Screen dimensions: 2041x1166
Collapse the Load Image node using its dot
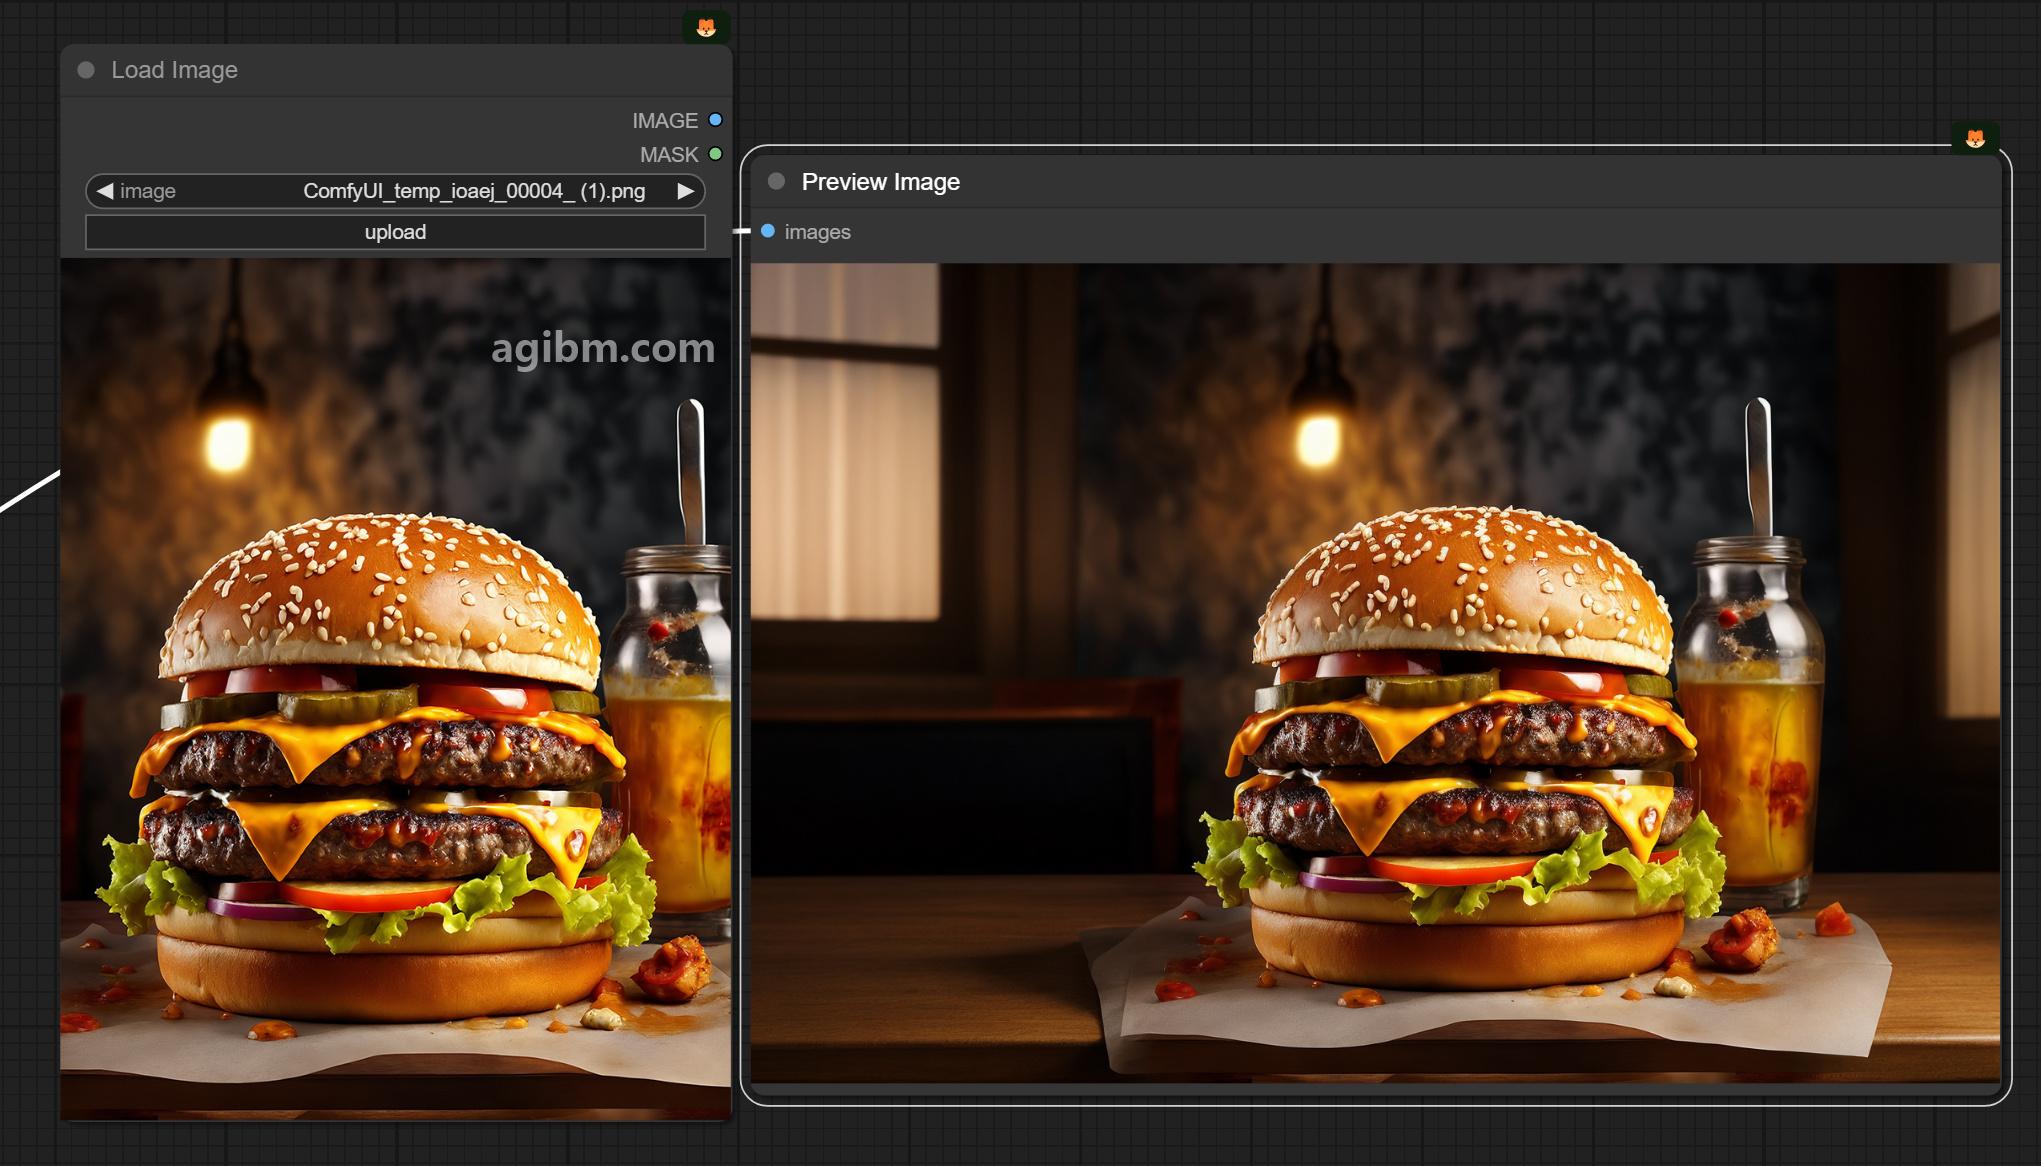click(86, 70)
